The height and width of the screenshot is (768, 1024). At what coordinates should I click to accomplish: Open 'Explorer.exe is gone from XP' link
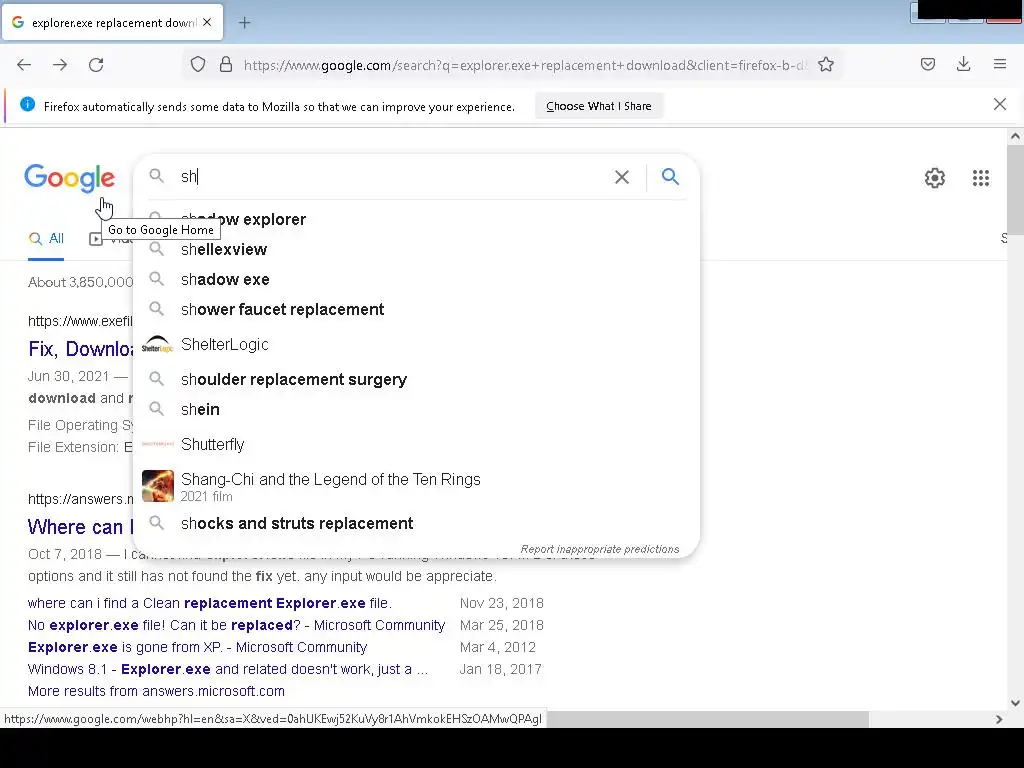(x=197, y=647)
